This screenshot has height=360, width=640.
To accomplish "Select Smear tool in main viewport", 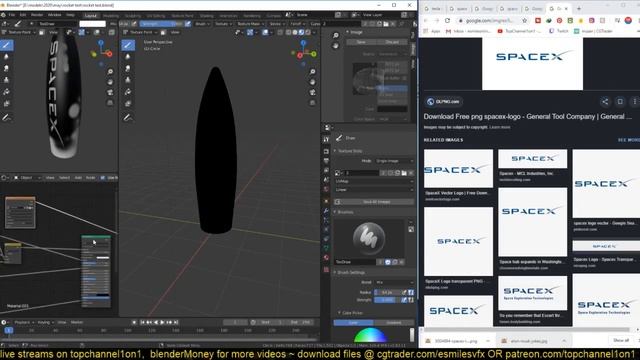I will pyautogui.click(x=128, y=69).
